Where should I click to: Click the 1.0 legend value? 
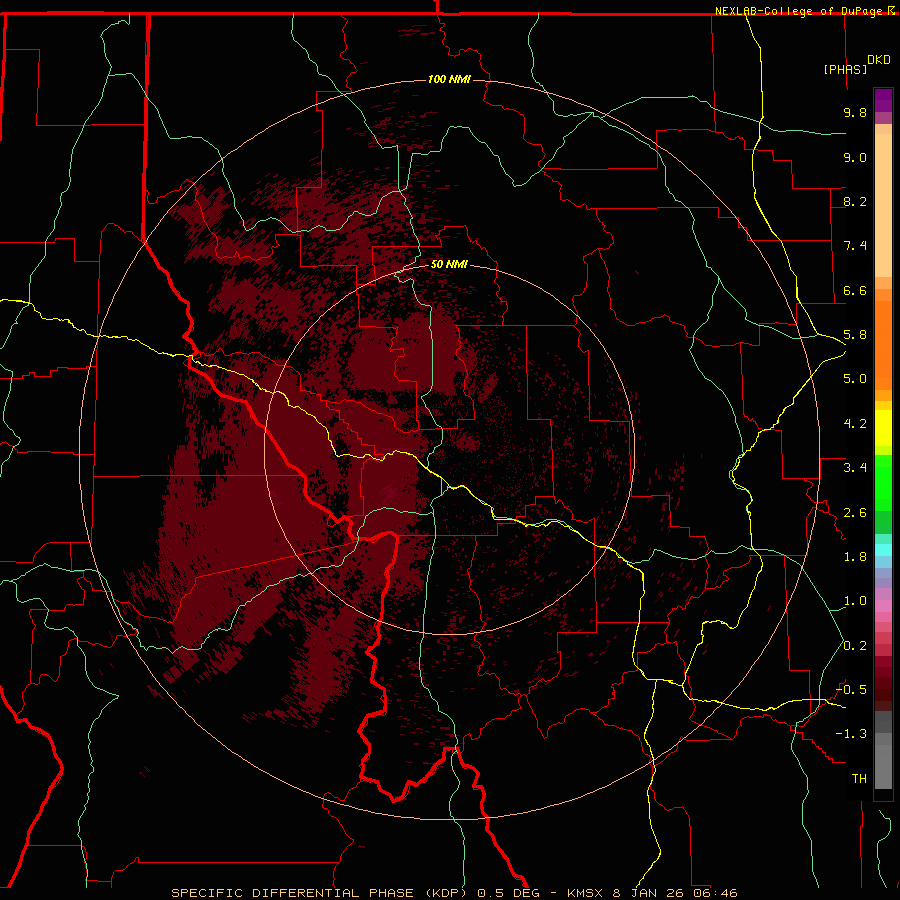click(855, 601)
